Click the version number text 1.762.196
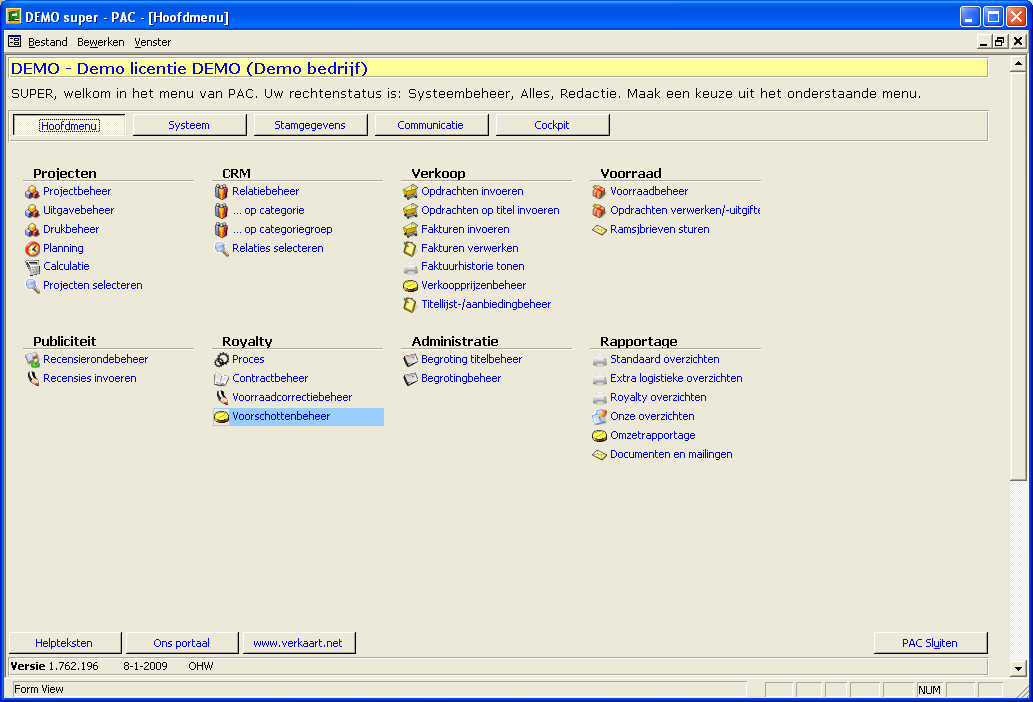1033x702 pixels. [x=73, y=666]
